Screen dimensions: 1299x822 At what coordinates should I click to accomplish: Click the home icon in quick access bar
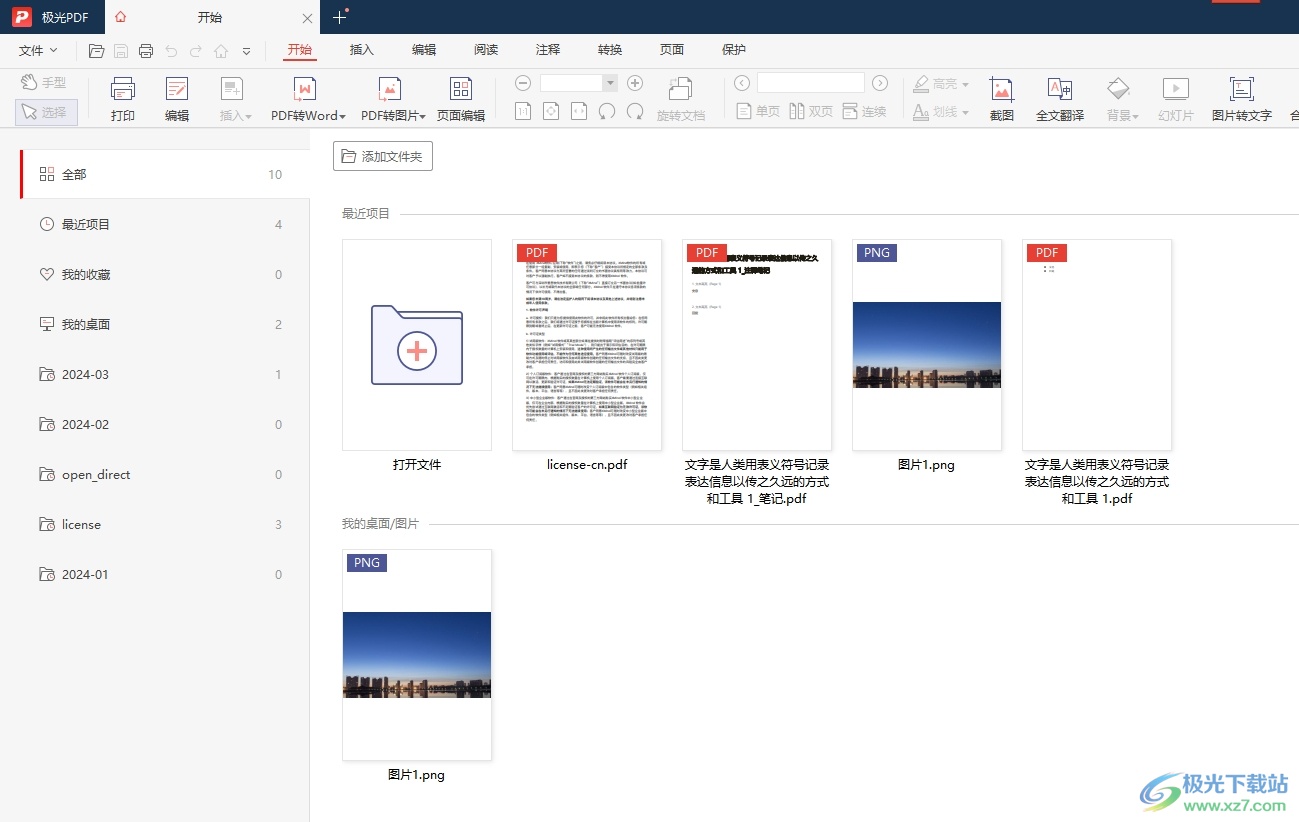(x=221, y=51)
